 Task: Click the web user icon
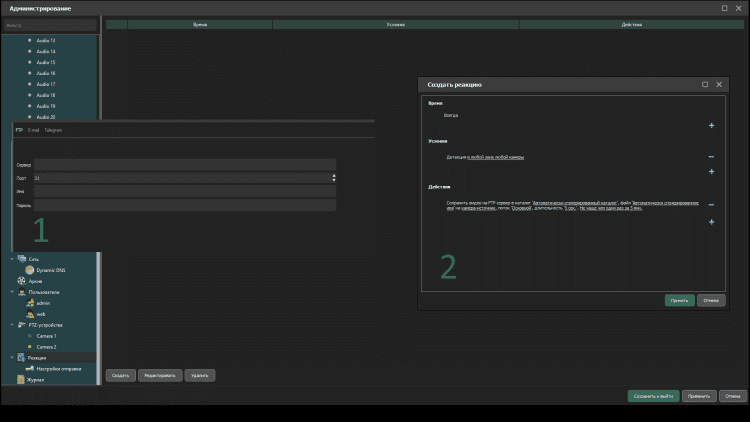30,314
